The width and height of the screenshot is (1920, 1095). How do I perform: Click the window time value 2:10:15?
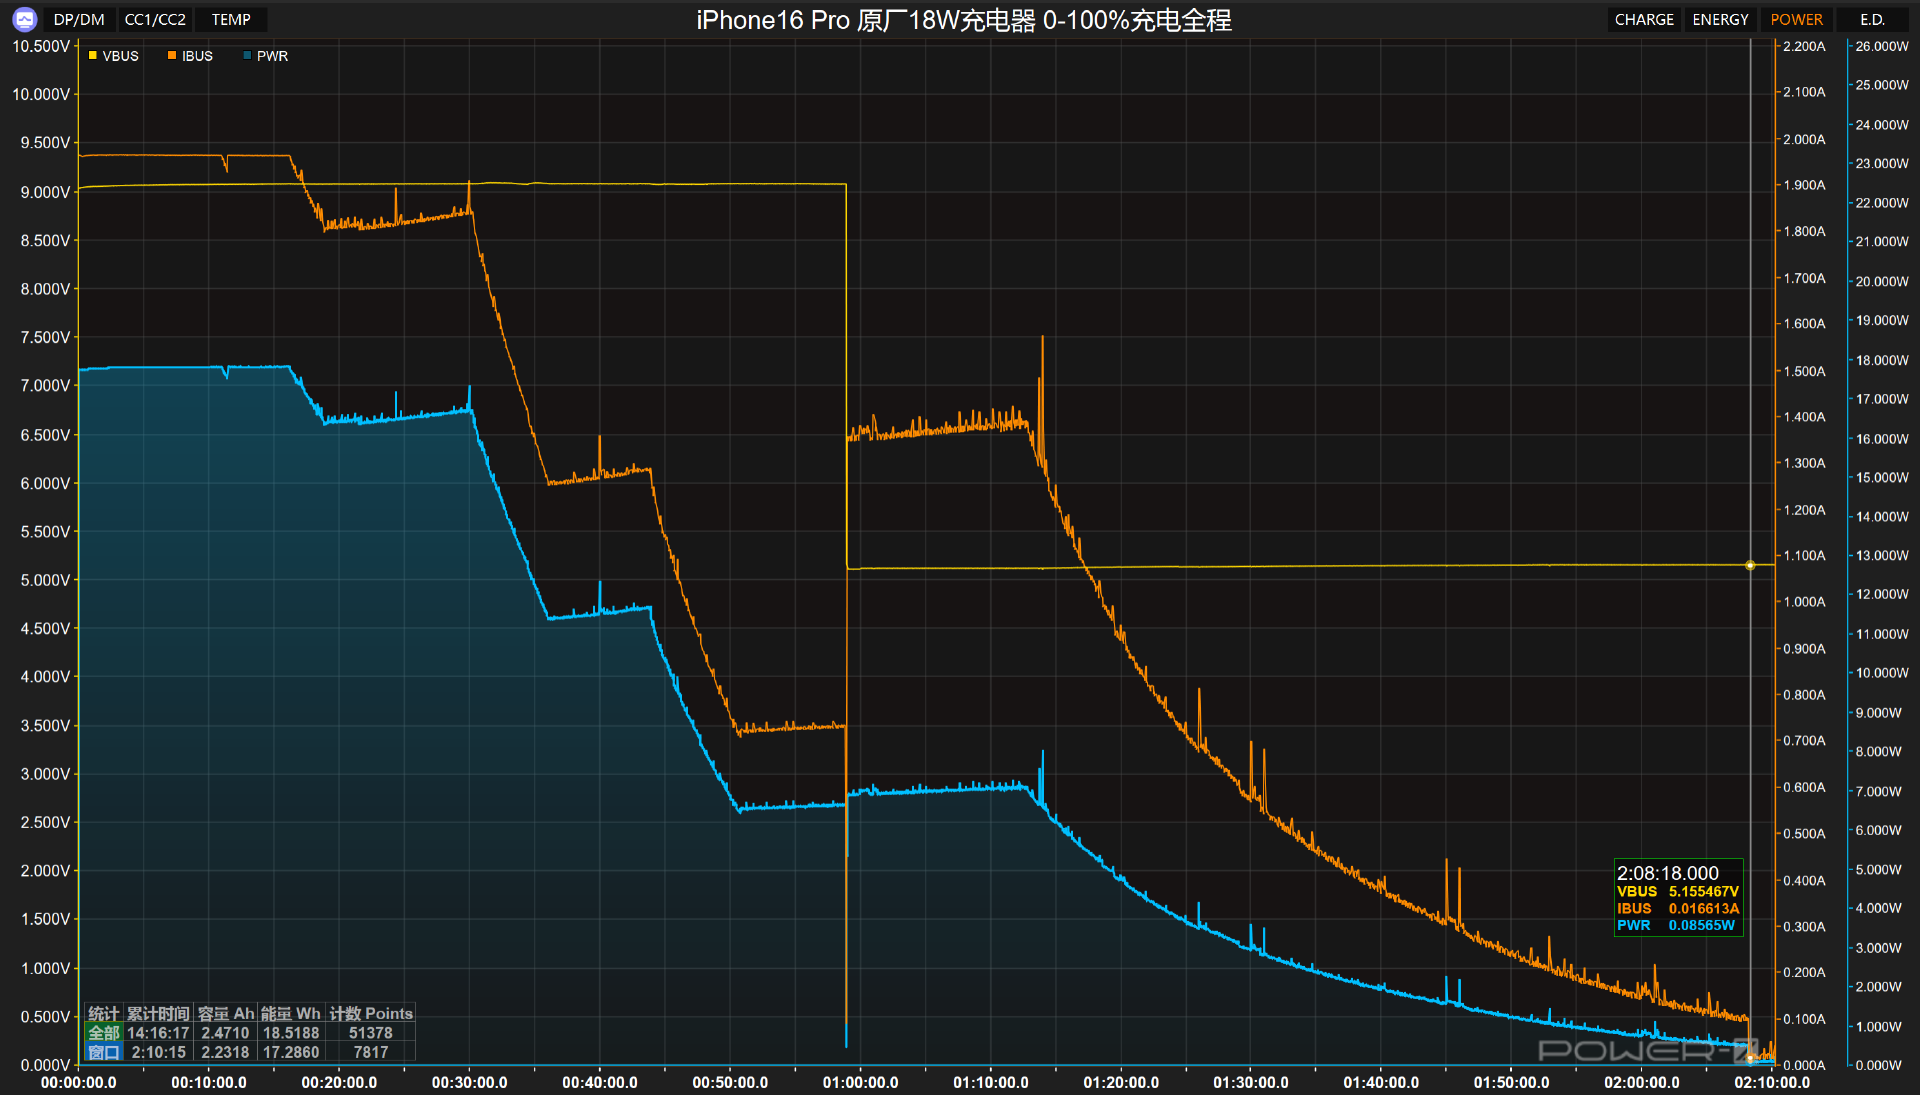click(158, 1052)
